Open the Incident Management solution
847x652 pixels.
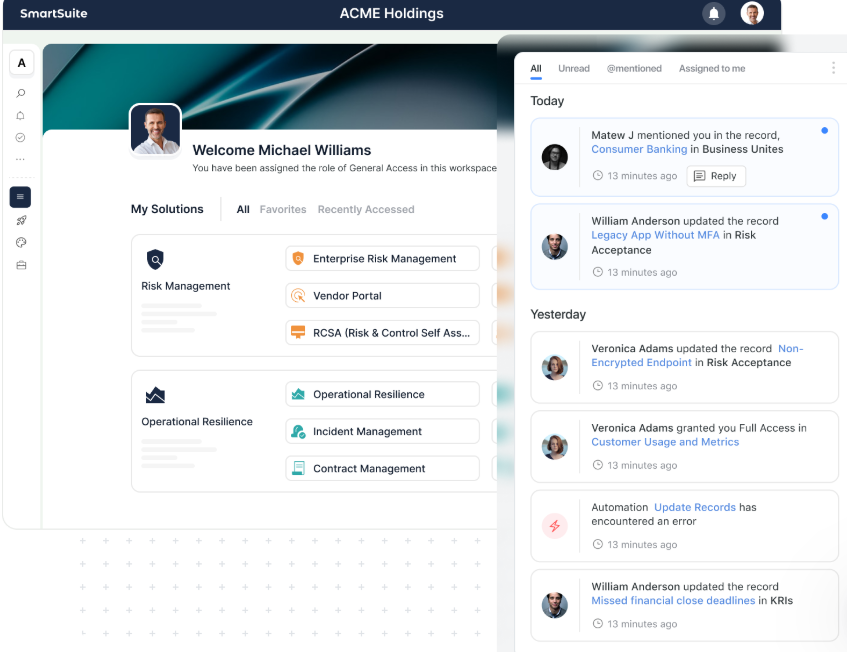[x=382, y=431]
